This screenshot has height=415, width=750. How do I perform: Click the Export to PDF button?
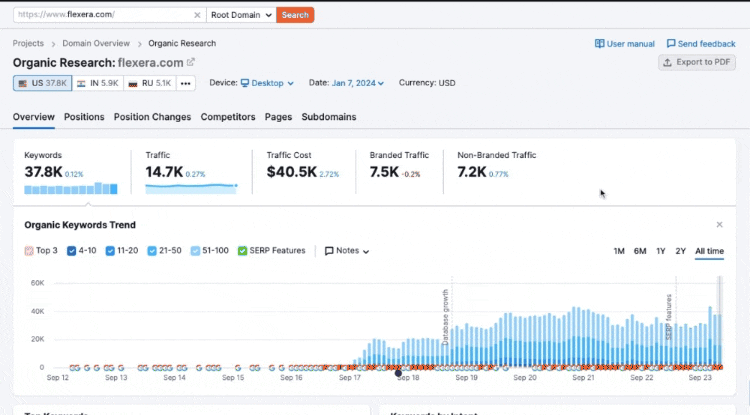[x=697, y=62]
